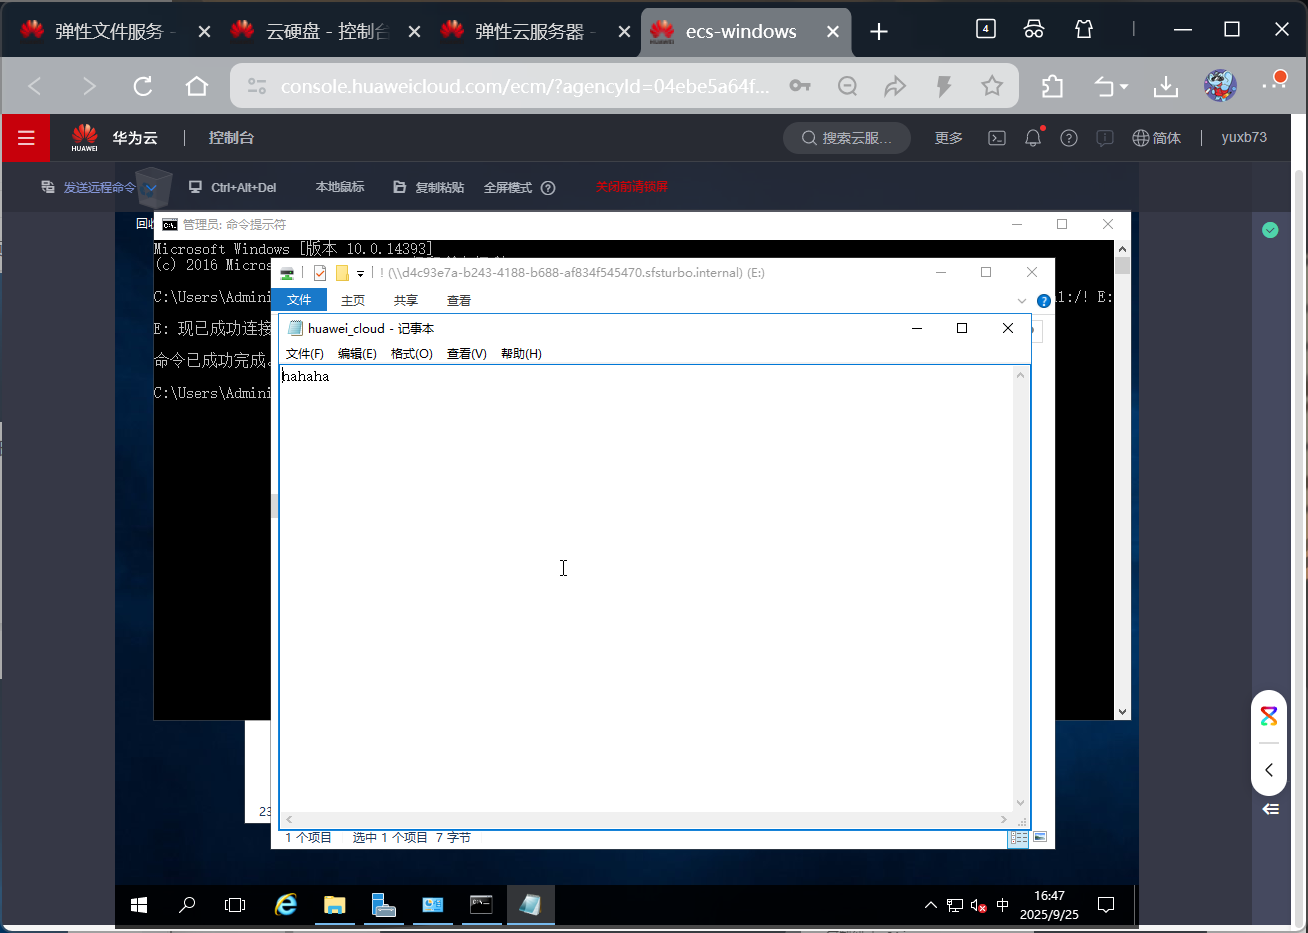
Task: Switch Explorer to details view
Action: pyautogui.click(x=1018, y=838)
